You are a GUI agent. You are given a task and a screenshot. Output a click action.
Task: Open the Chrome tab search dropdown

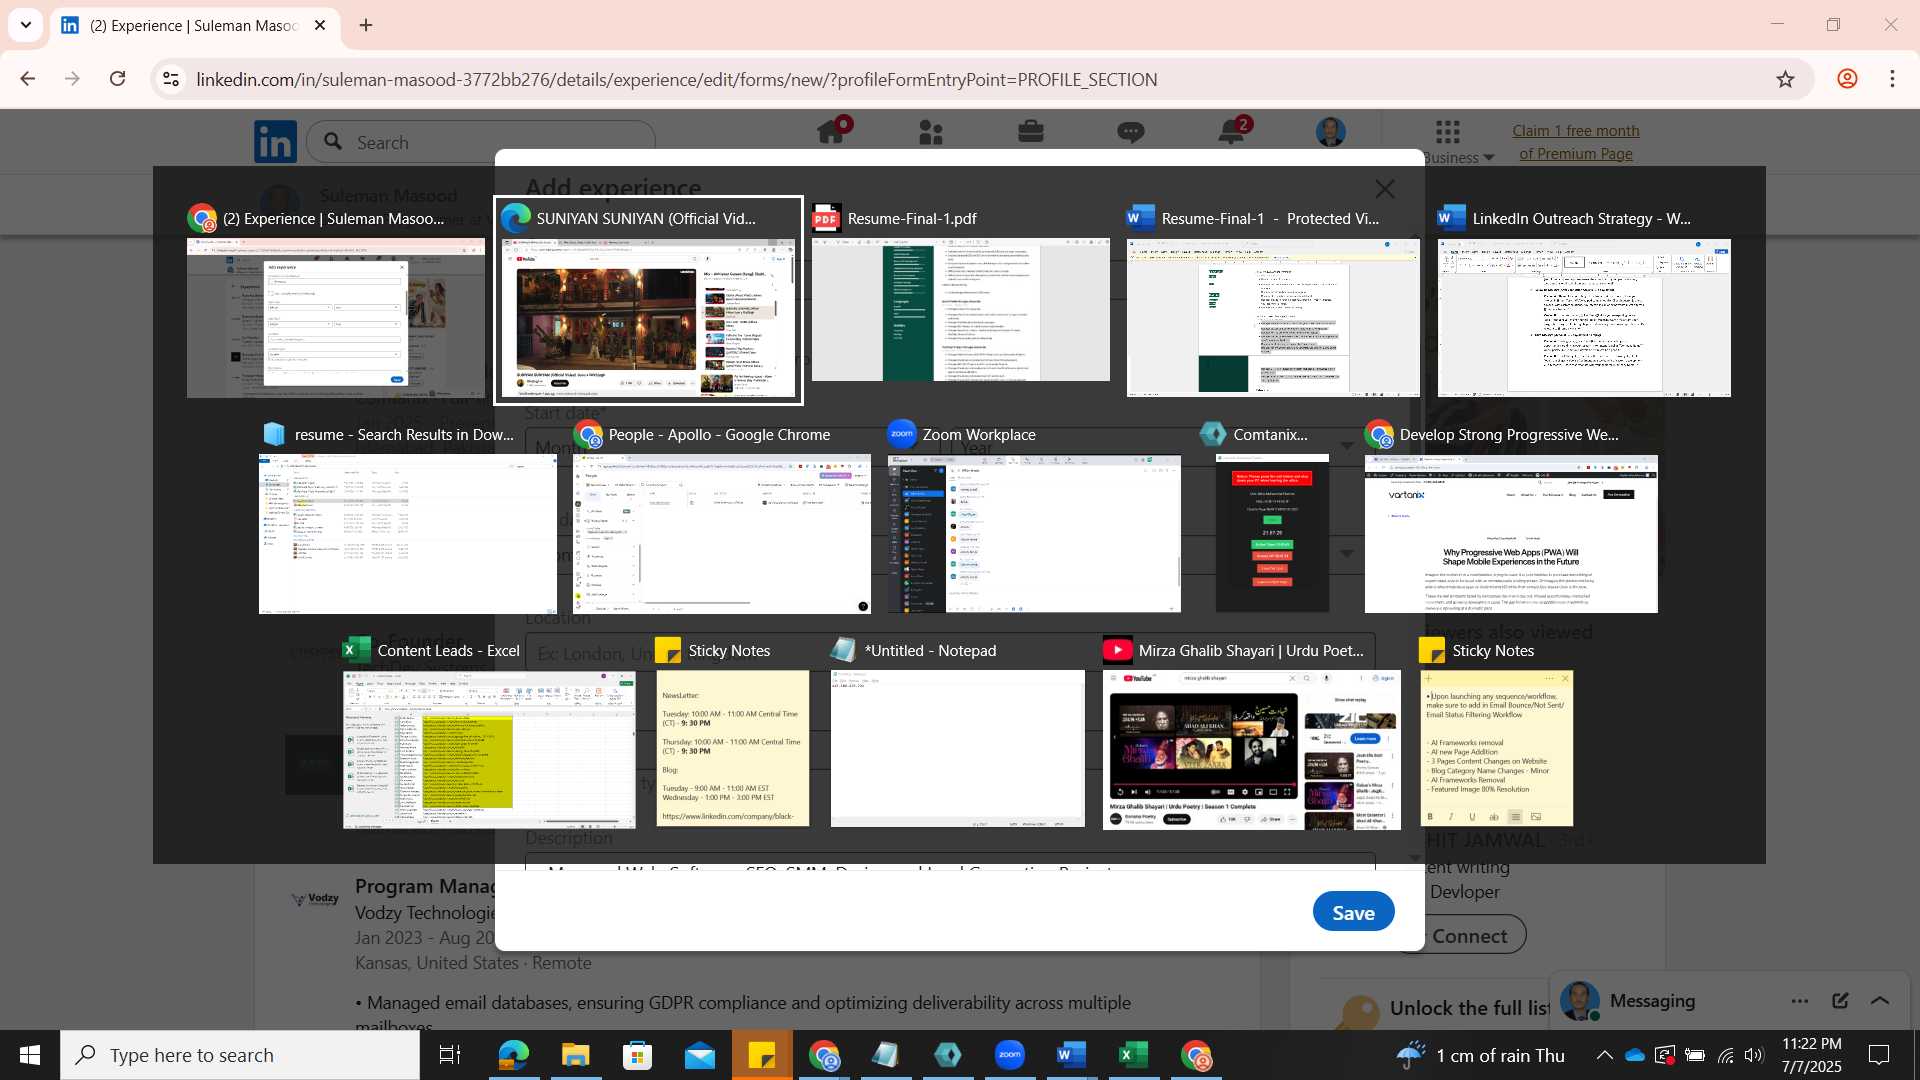click(26, 25)
